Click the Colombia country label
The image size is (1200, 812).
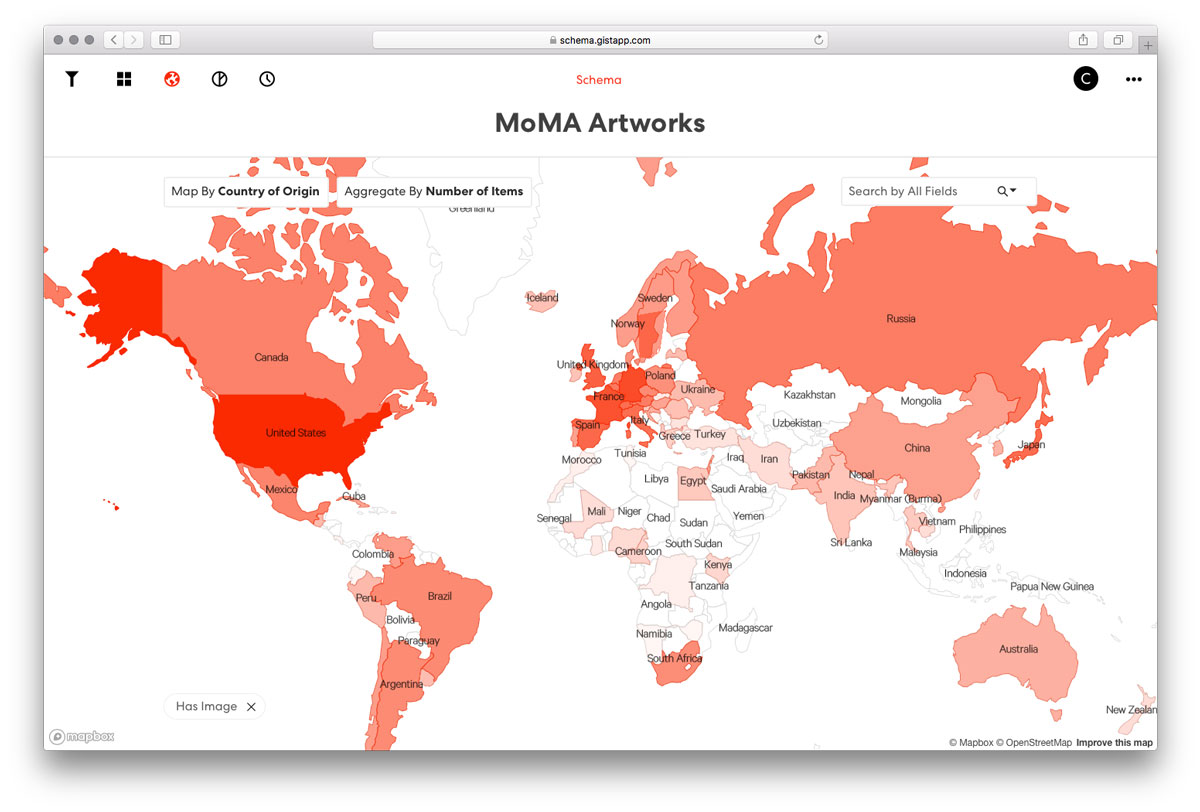373,554
